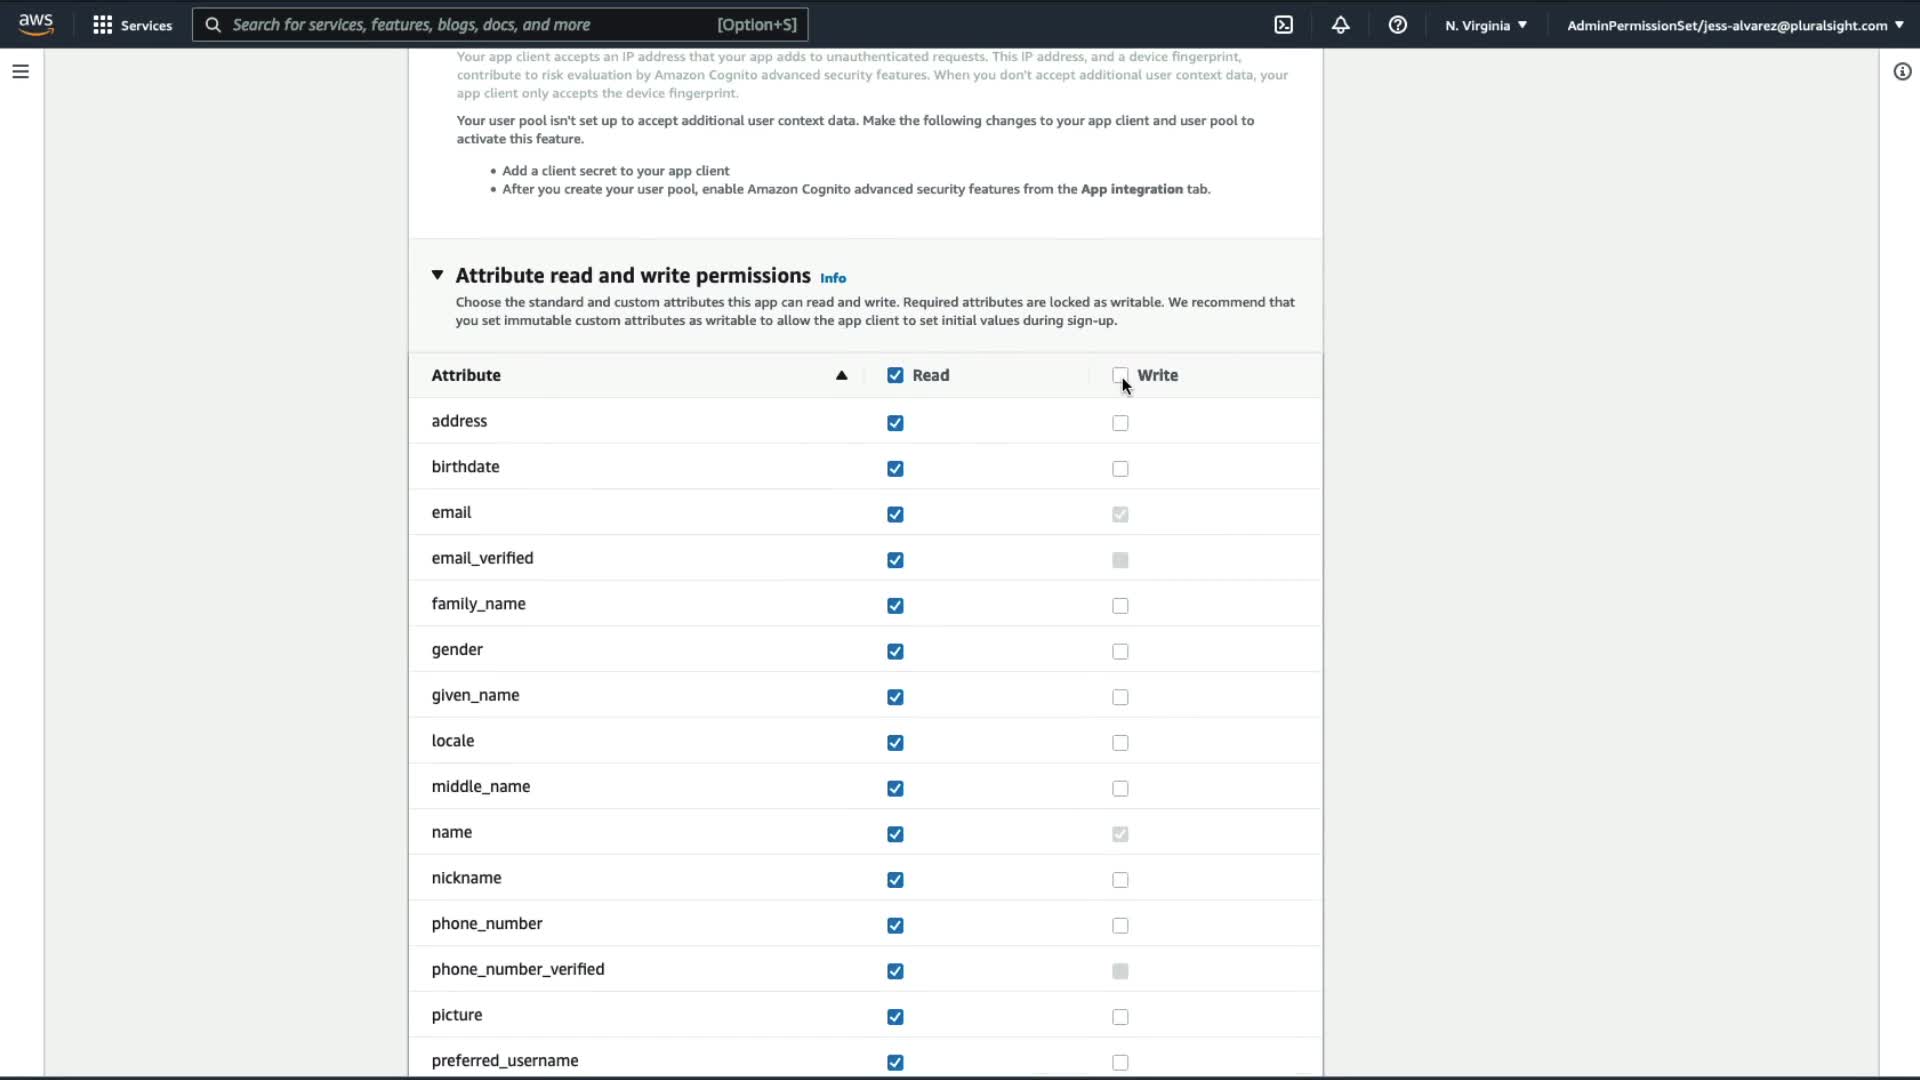Open the Services grid menu icon
1920x1080 pixels.
tap(102, 25)
